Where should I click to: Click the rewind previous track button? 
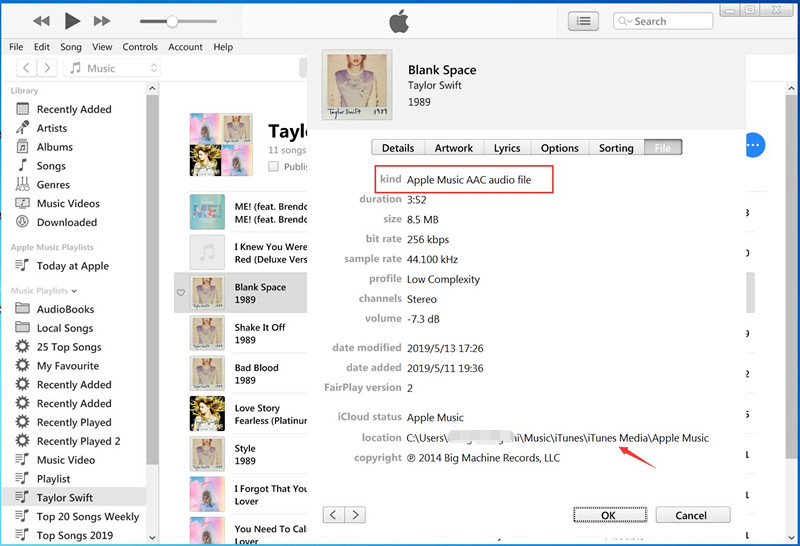click(x=41, y=21)
